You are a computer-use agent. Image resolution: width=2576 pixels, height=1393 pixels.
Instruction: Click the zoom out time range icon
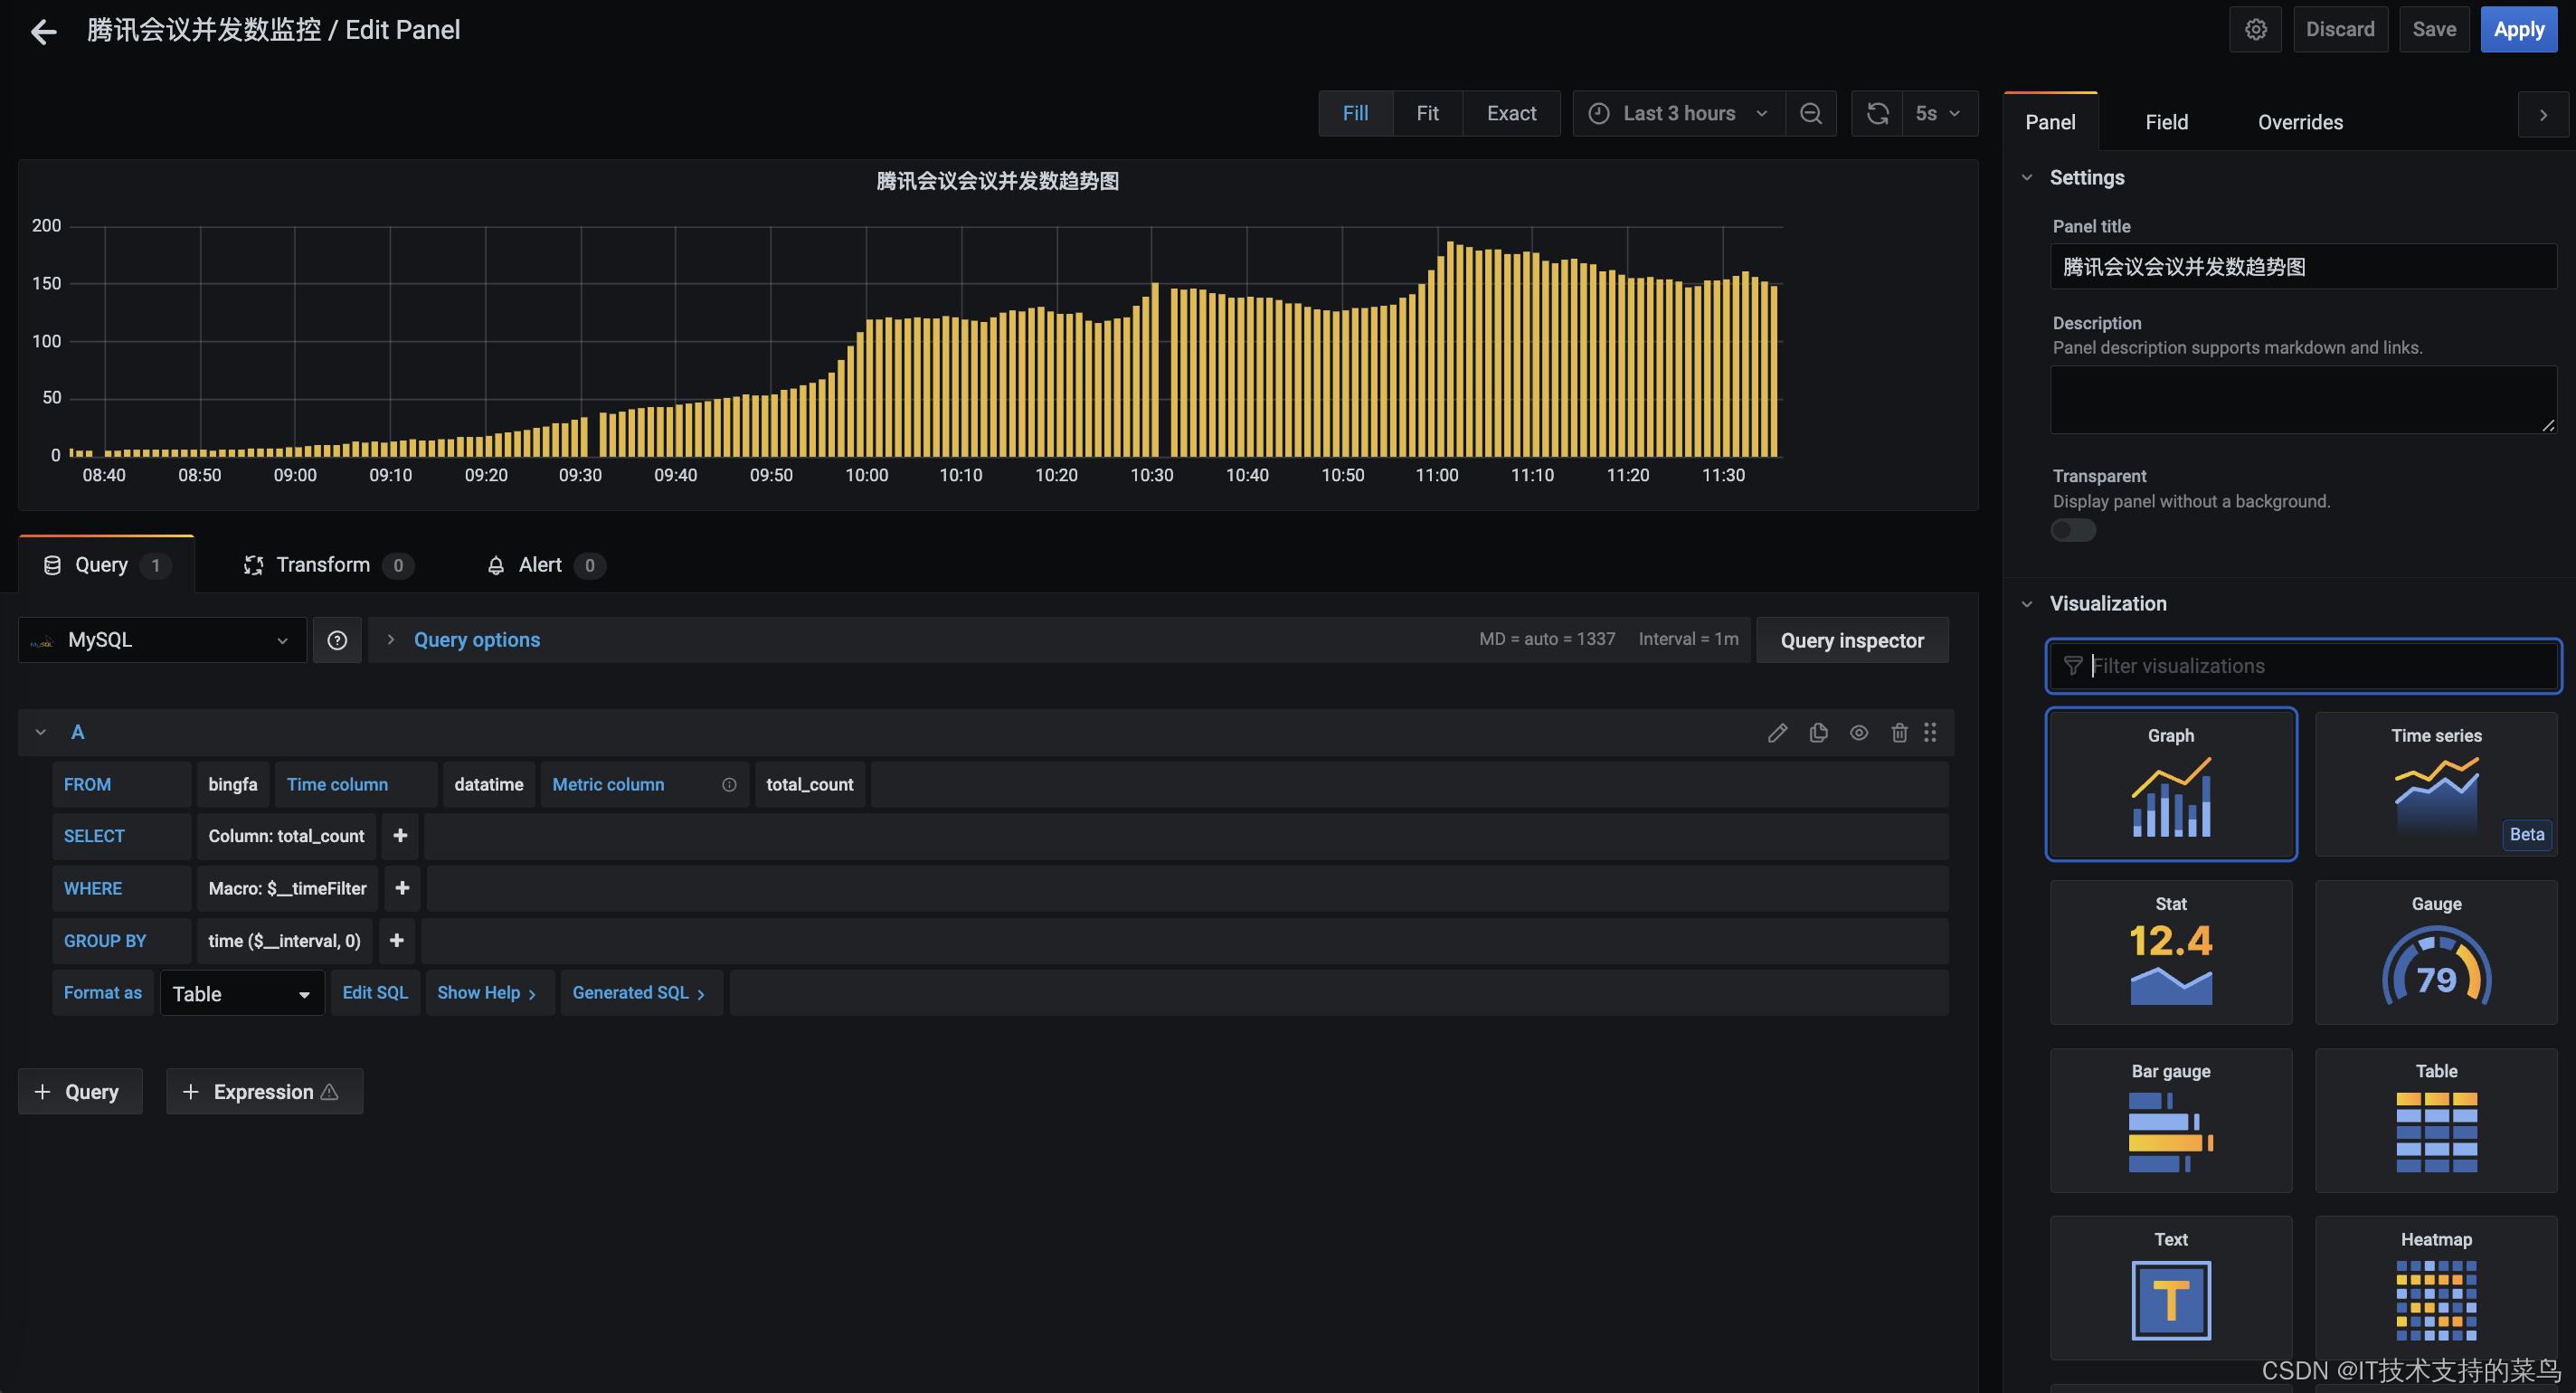point(1811,114)
